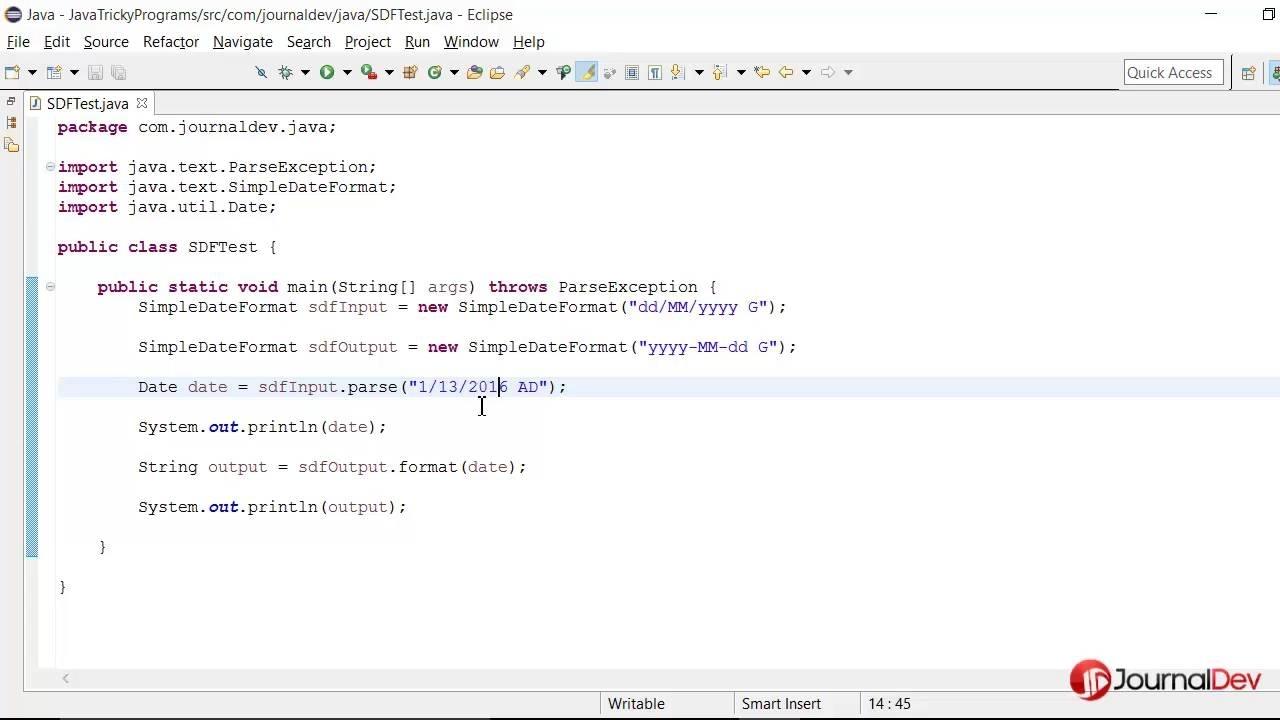Restore the minimized view in left sidebar

click(11, 102)
